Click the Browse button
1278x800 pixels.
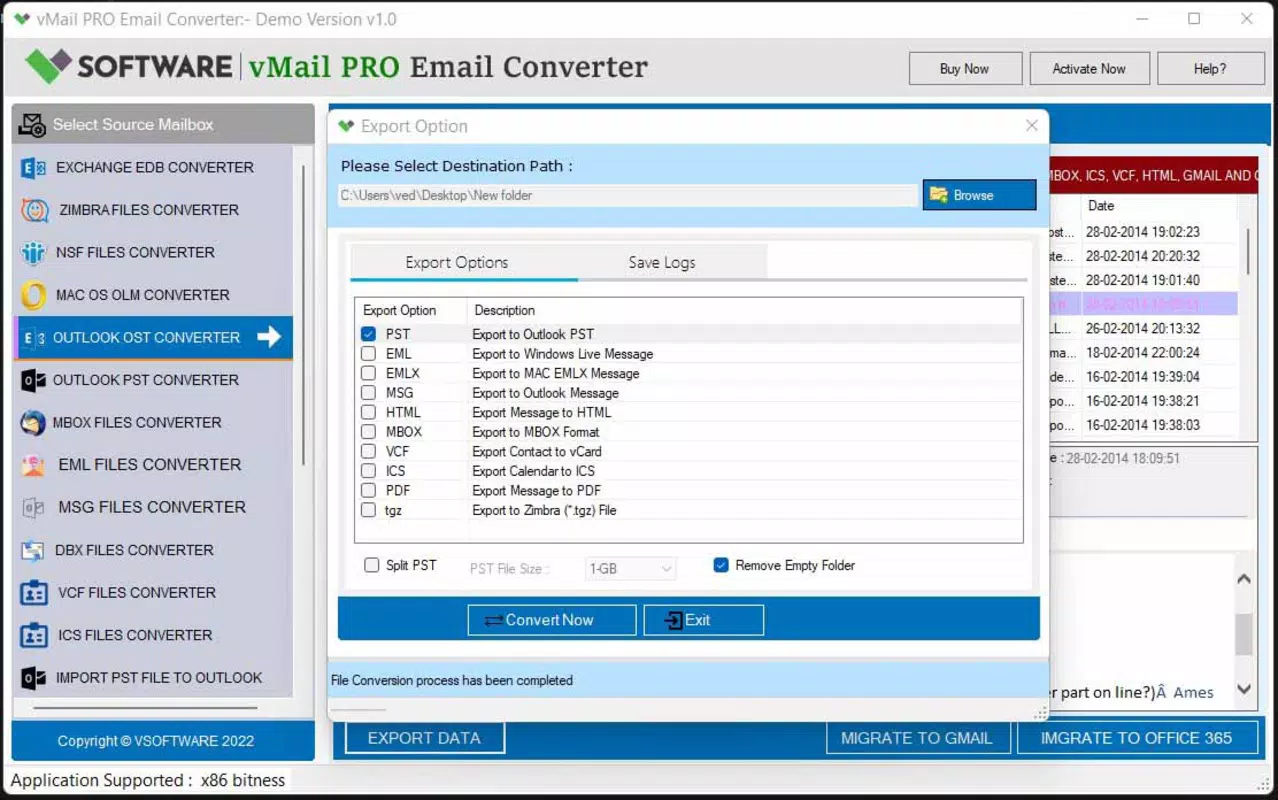coord(979,195)
